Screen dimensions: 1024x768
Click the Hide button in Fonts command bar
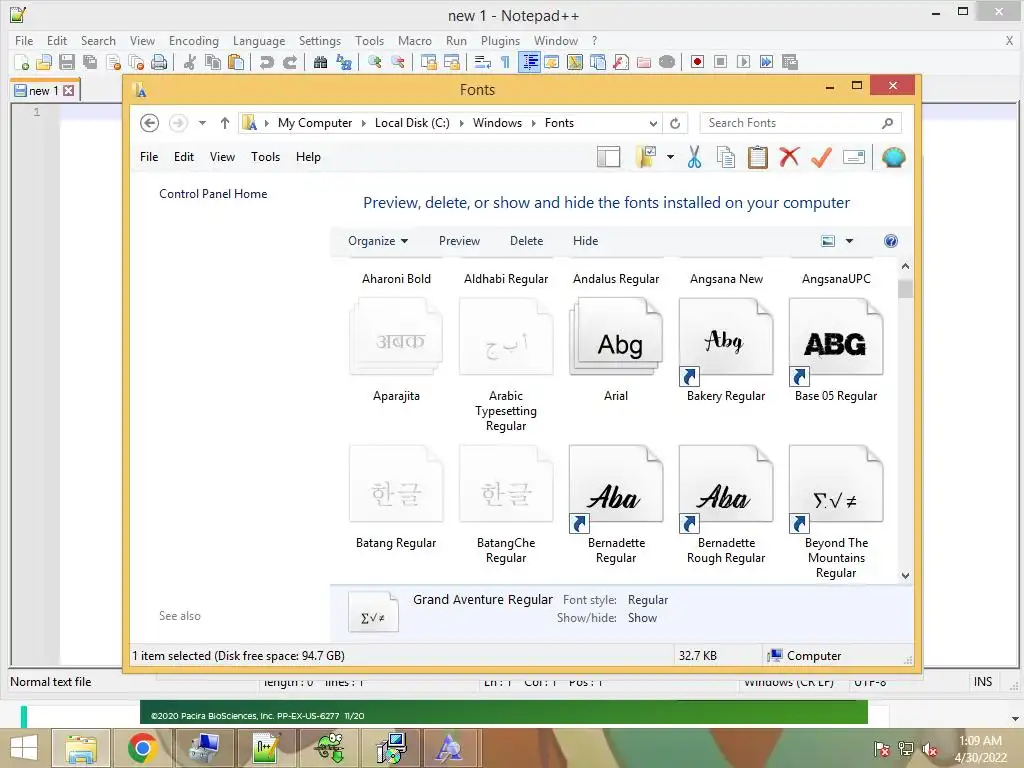point(585,241)
